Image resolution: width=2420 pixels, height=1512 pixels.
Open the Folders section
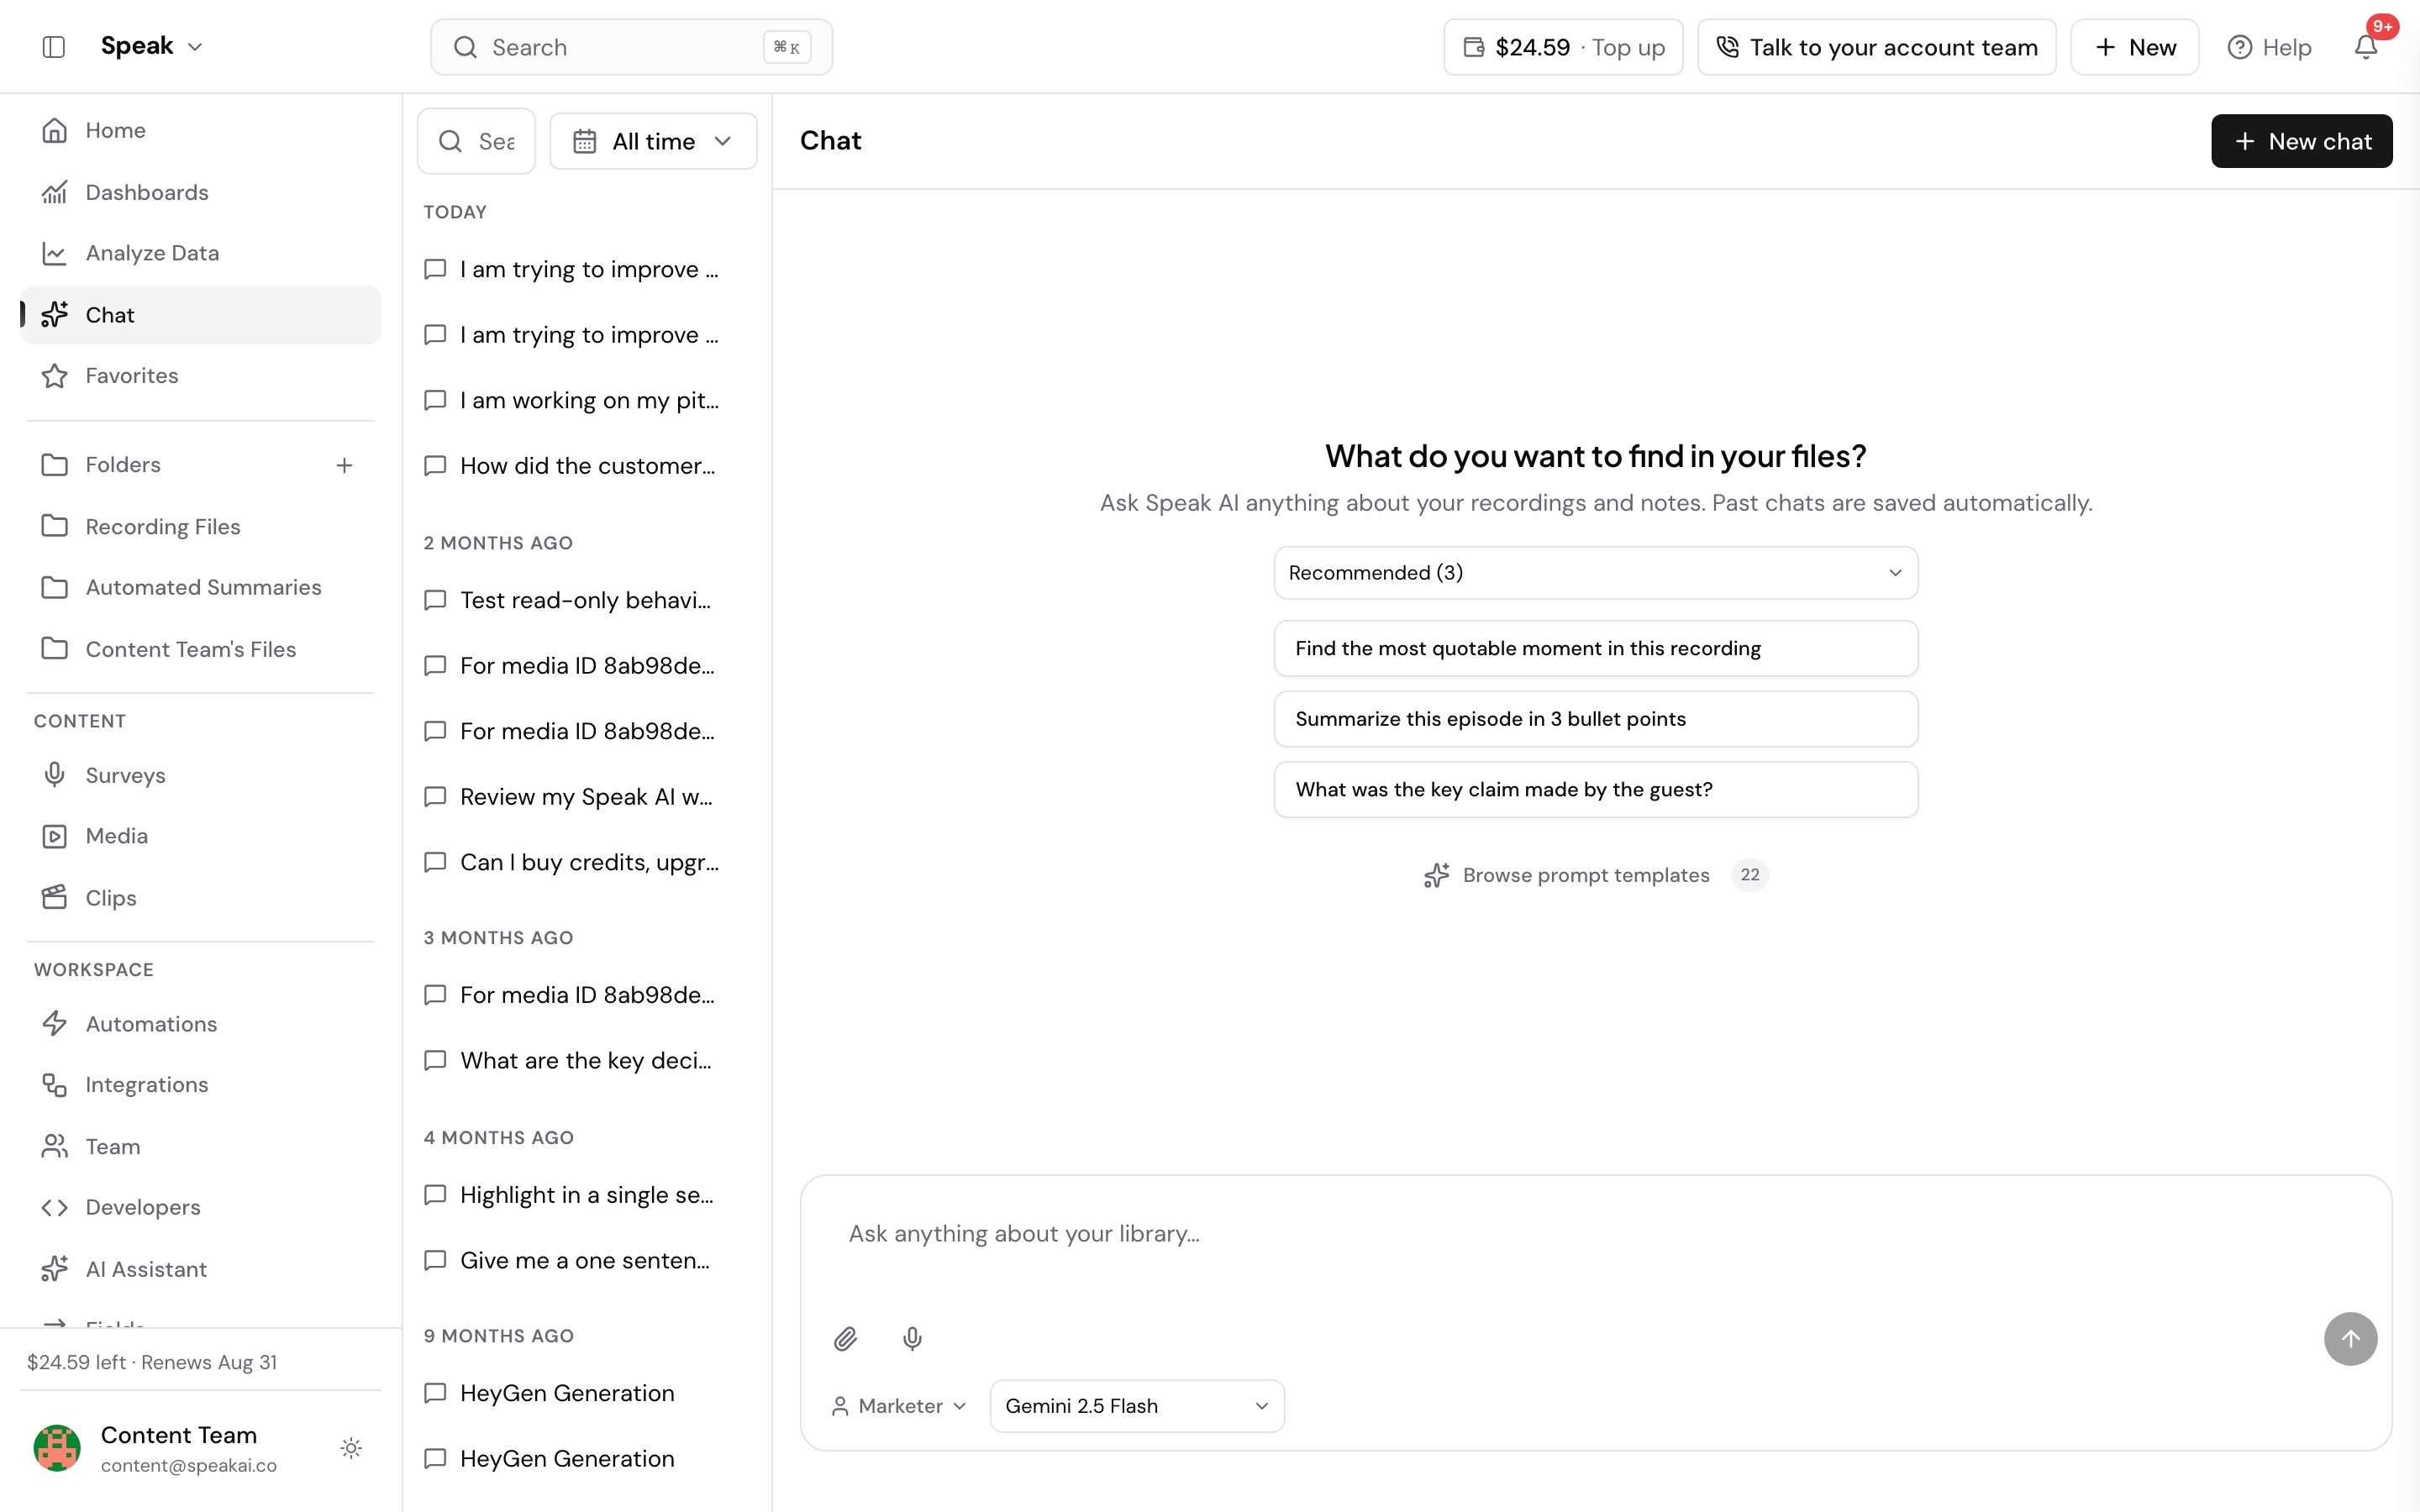point(122,465)
